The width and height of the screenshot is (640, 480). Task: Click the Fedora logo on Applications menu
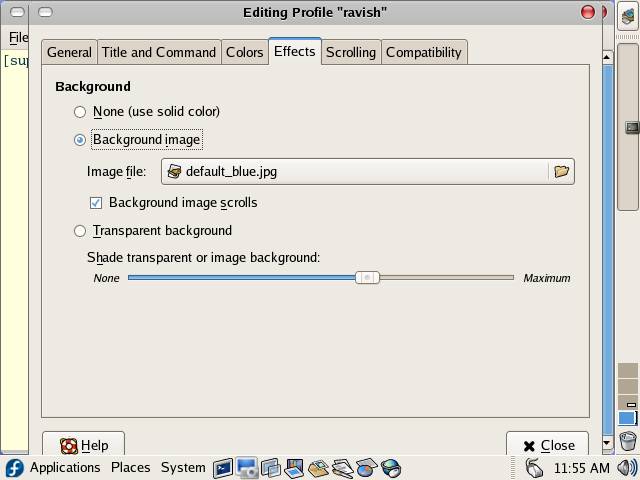click(x=14, y=468)
